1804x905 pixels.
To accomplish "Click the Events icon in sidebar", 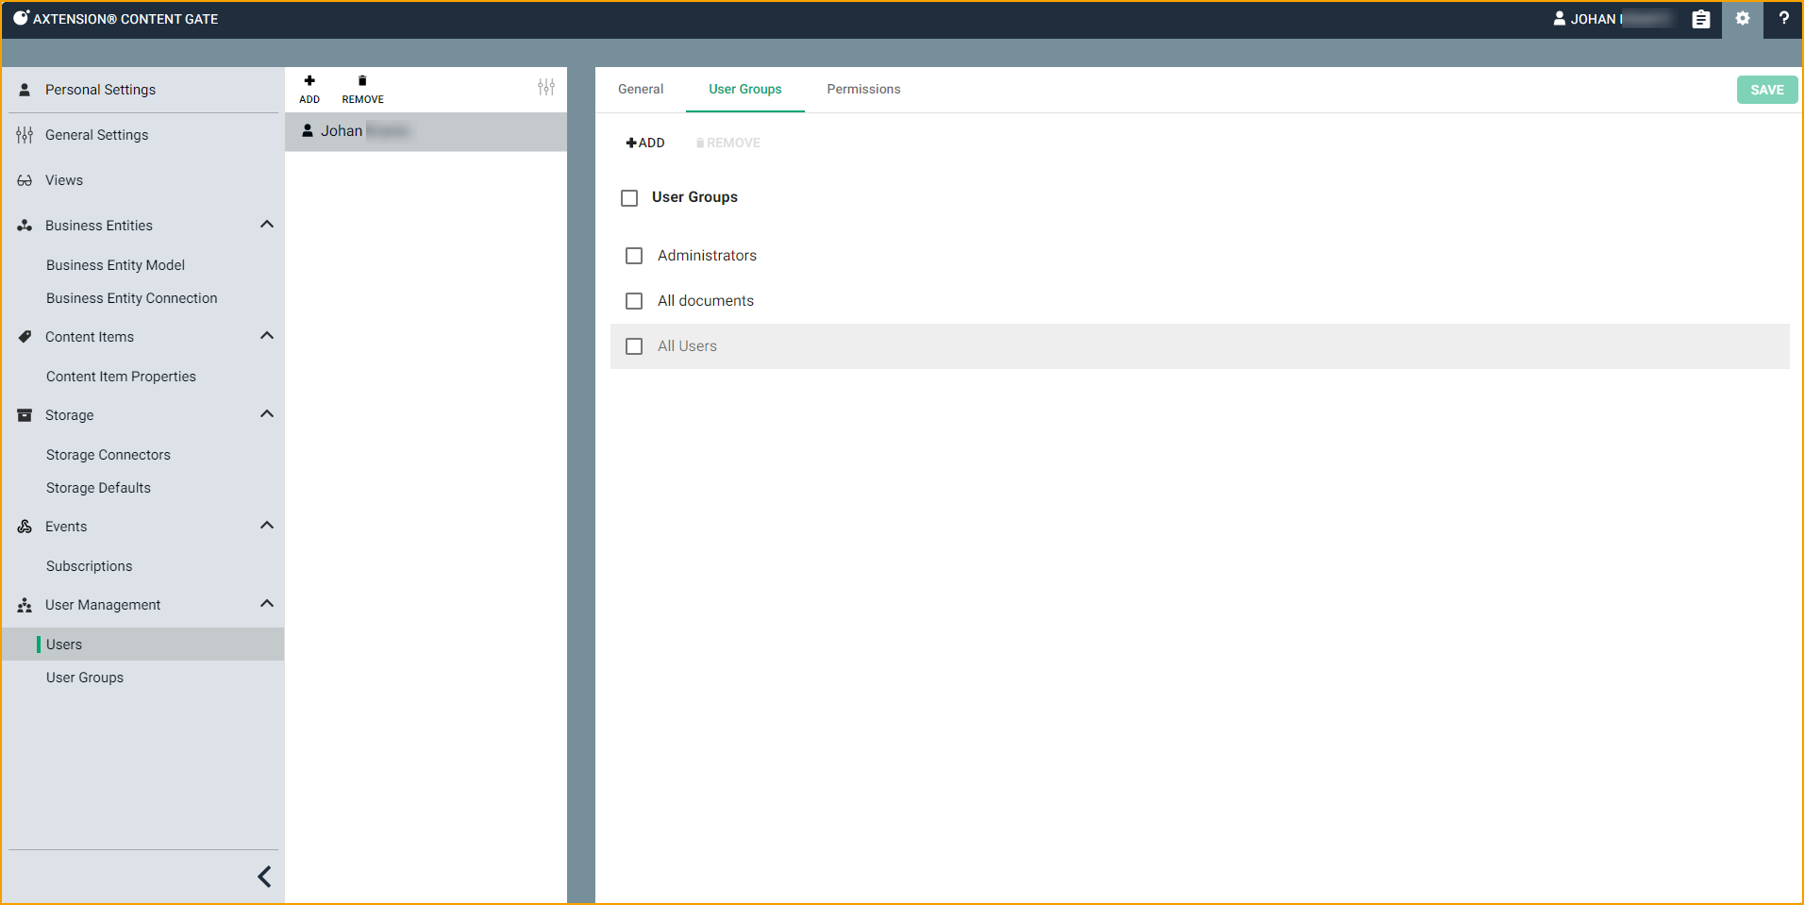I will (25, 526).
